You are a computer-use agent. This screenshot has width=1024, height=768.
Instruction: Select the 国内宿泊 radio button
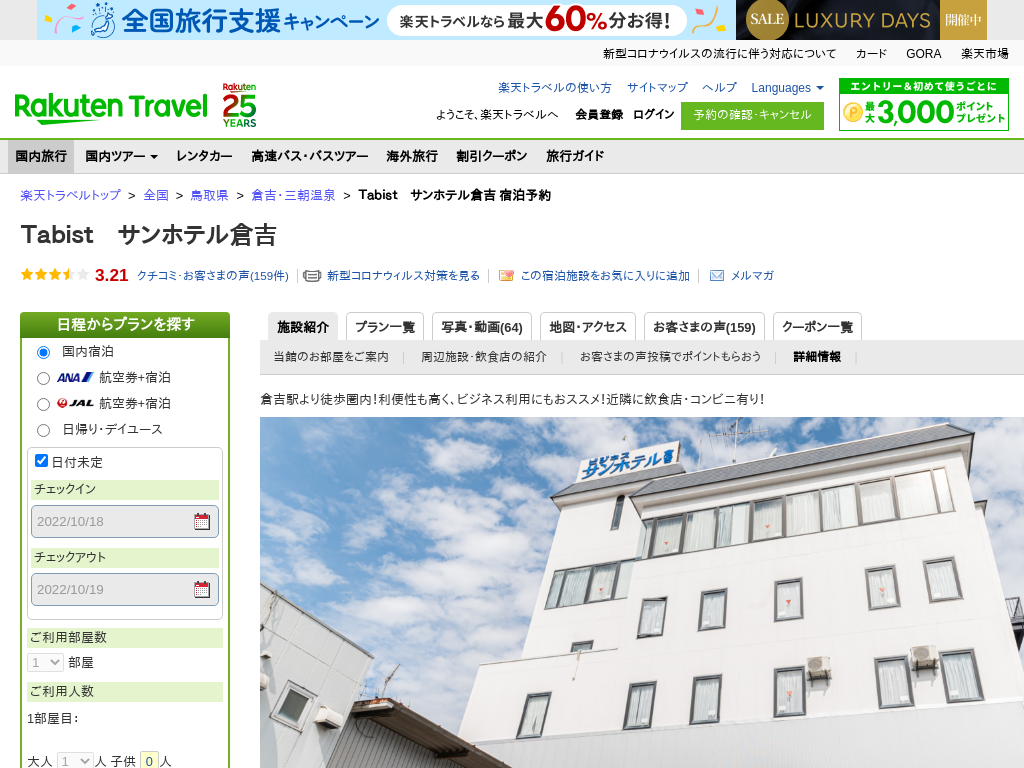44,353
